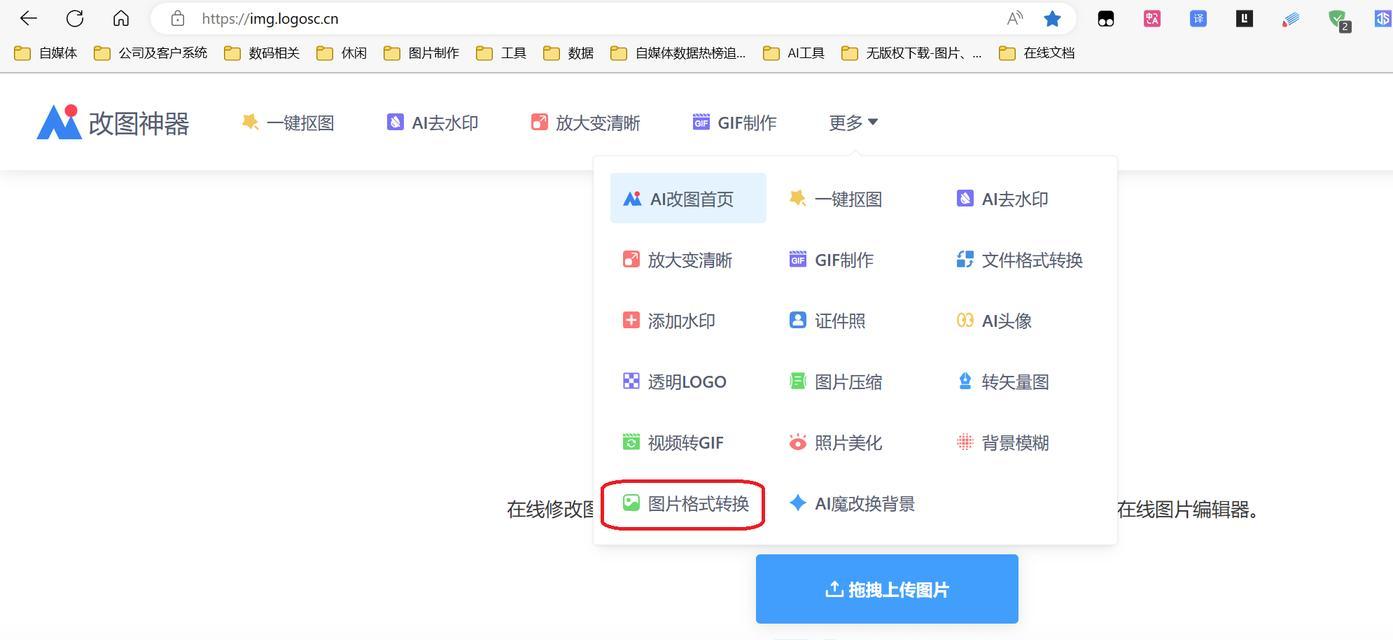1393x640 pixels.
Task: Click the browser Back arrow
Action: (x=28, y=18)
